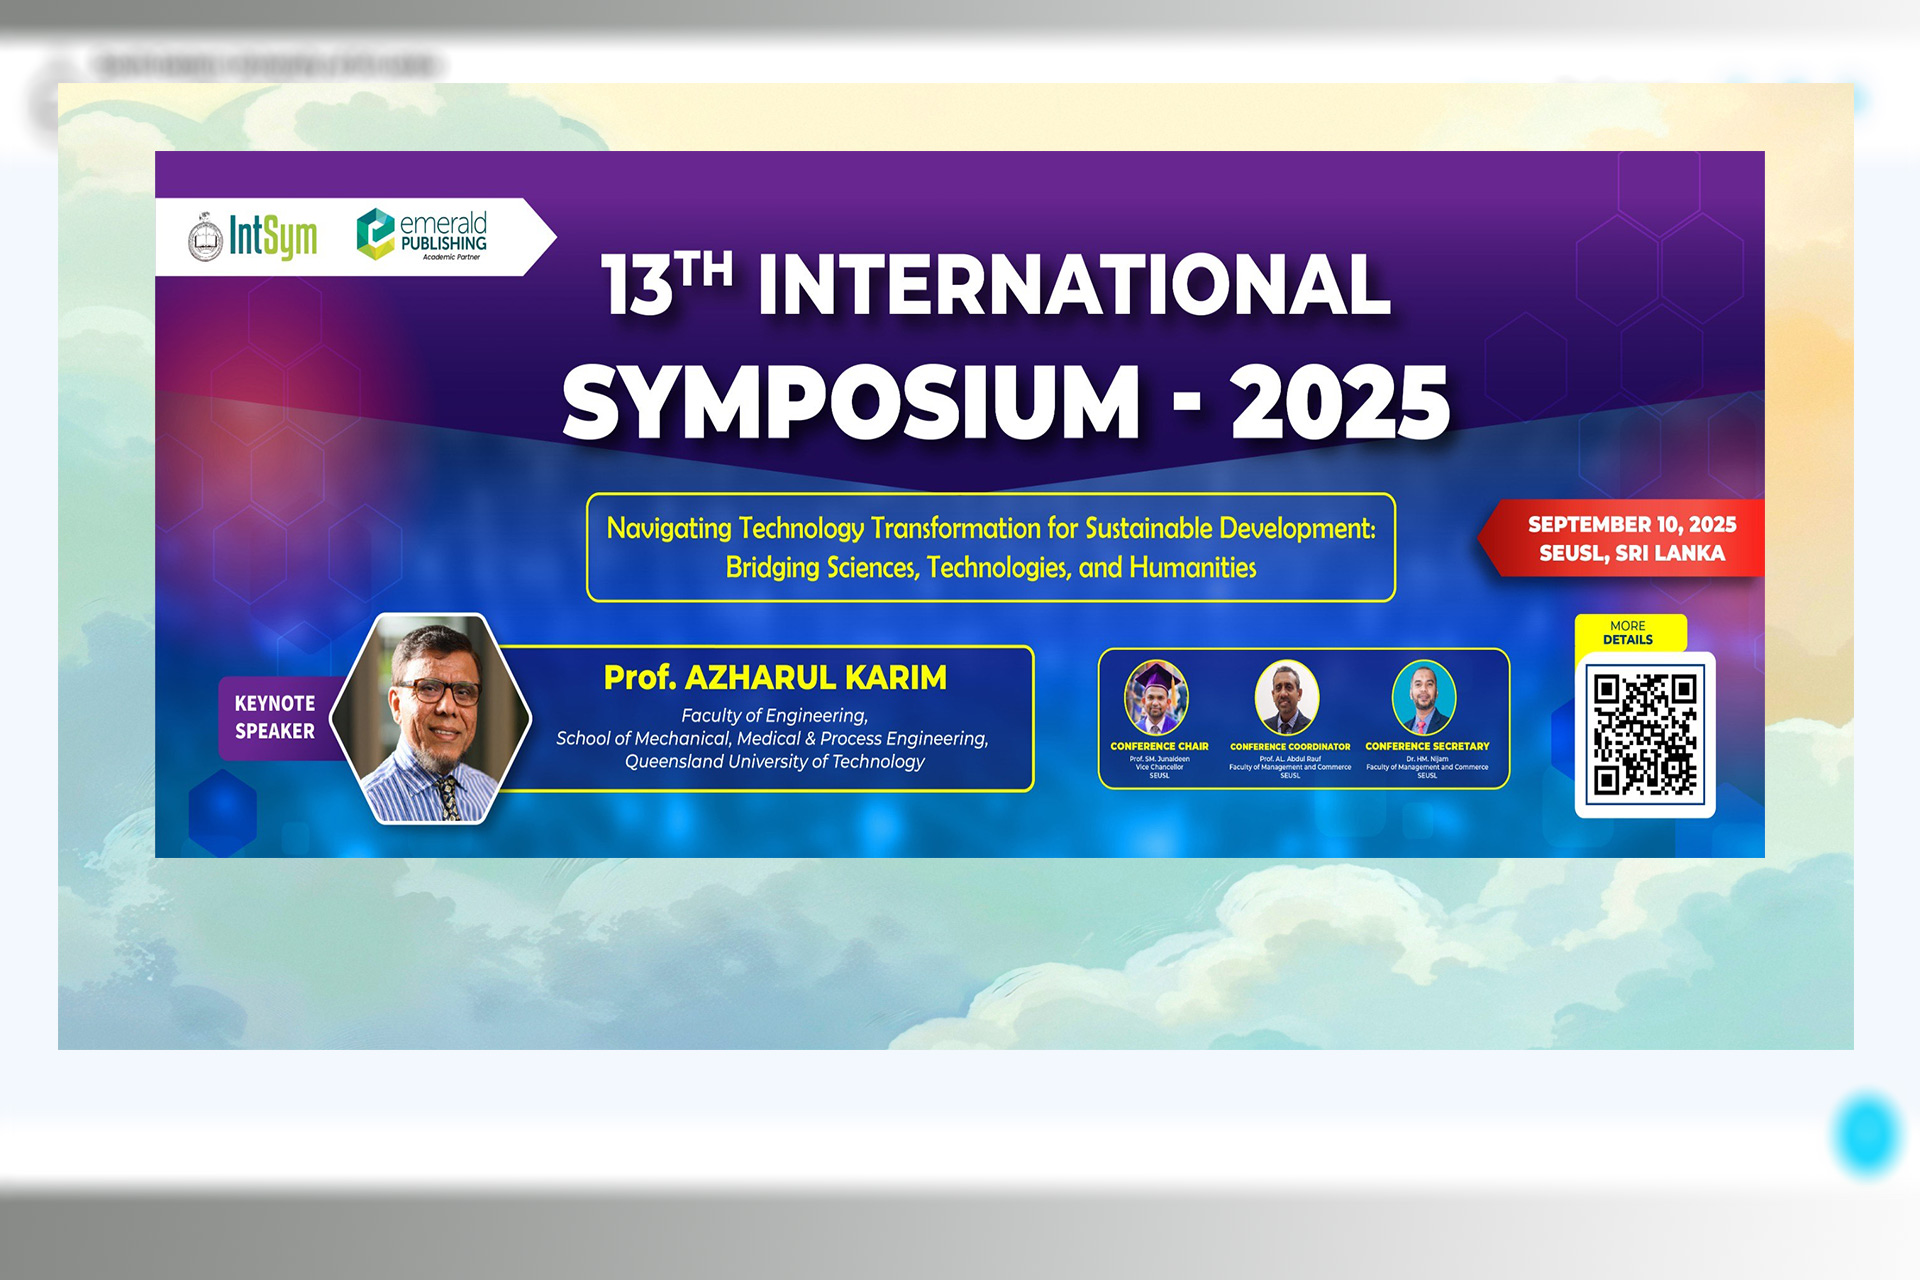Open the QR code under More Details

point(1645,735)
